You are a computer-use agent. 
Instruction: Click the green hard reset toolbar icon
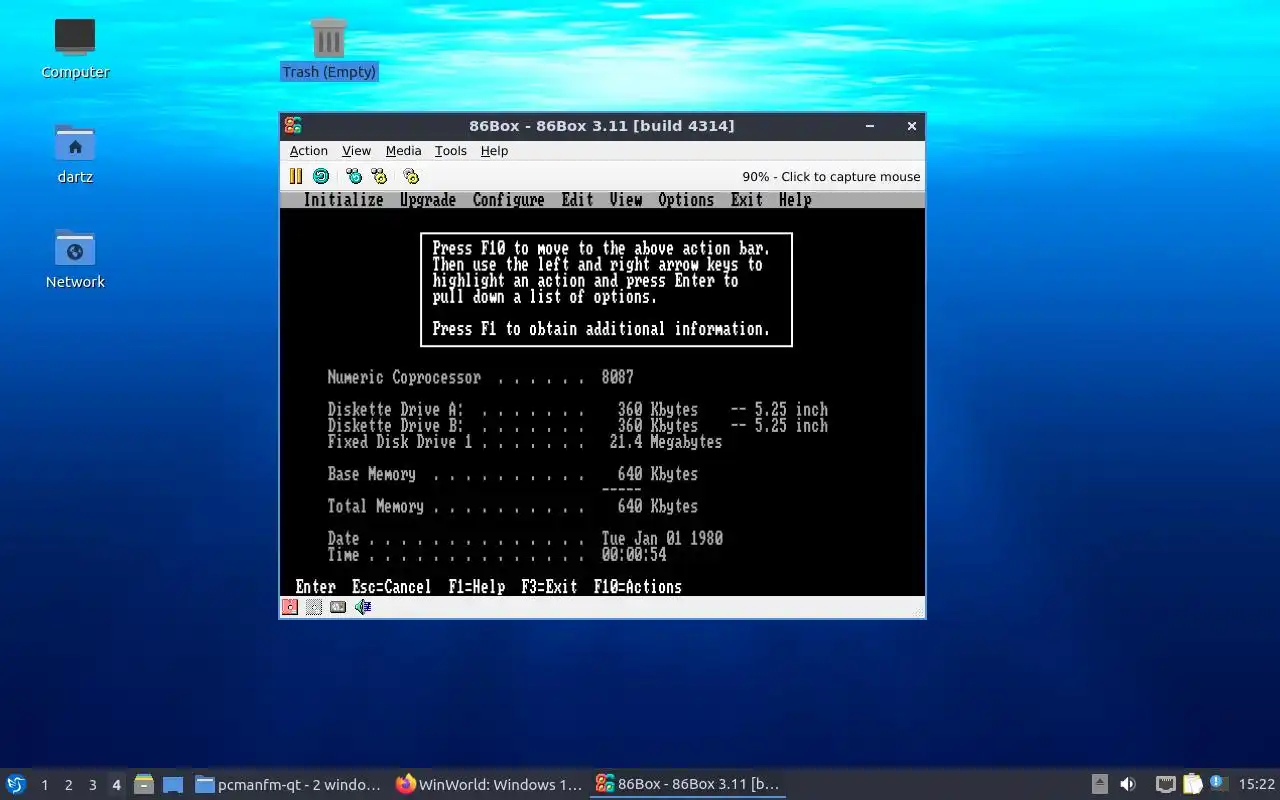(321, 176)
